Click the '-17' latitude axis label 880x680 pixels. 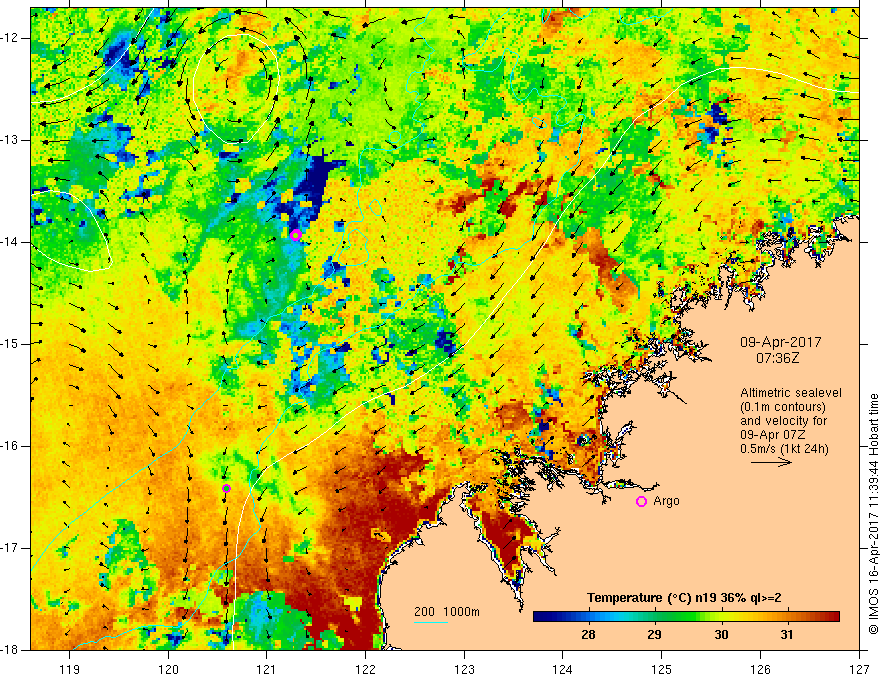11,548
